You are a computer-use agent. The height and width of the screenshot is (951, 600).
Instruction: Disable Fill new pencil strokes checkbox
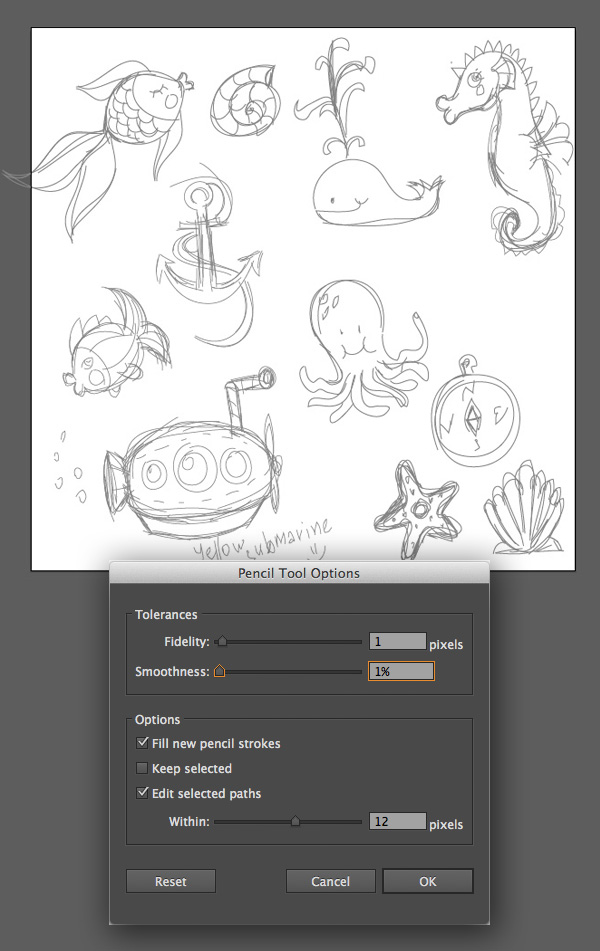click(142, 744)
